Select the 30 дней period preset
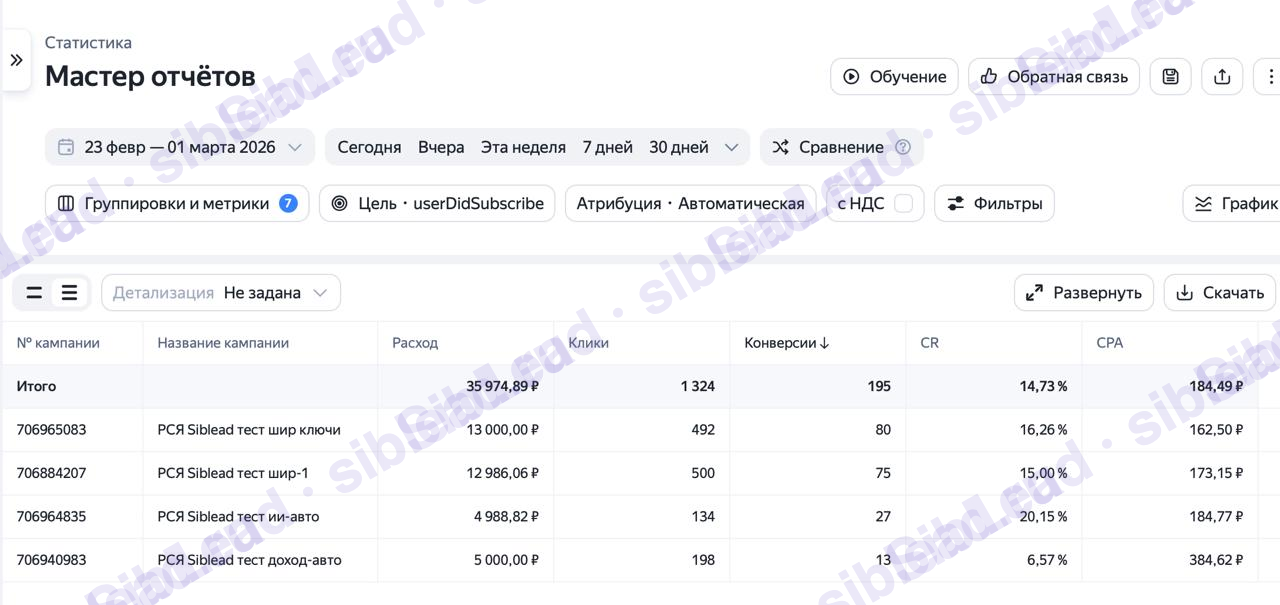The image size is (1280, 605). click(x=679, y=147)
